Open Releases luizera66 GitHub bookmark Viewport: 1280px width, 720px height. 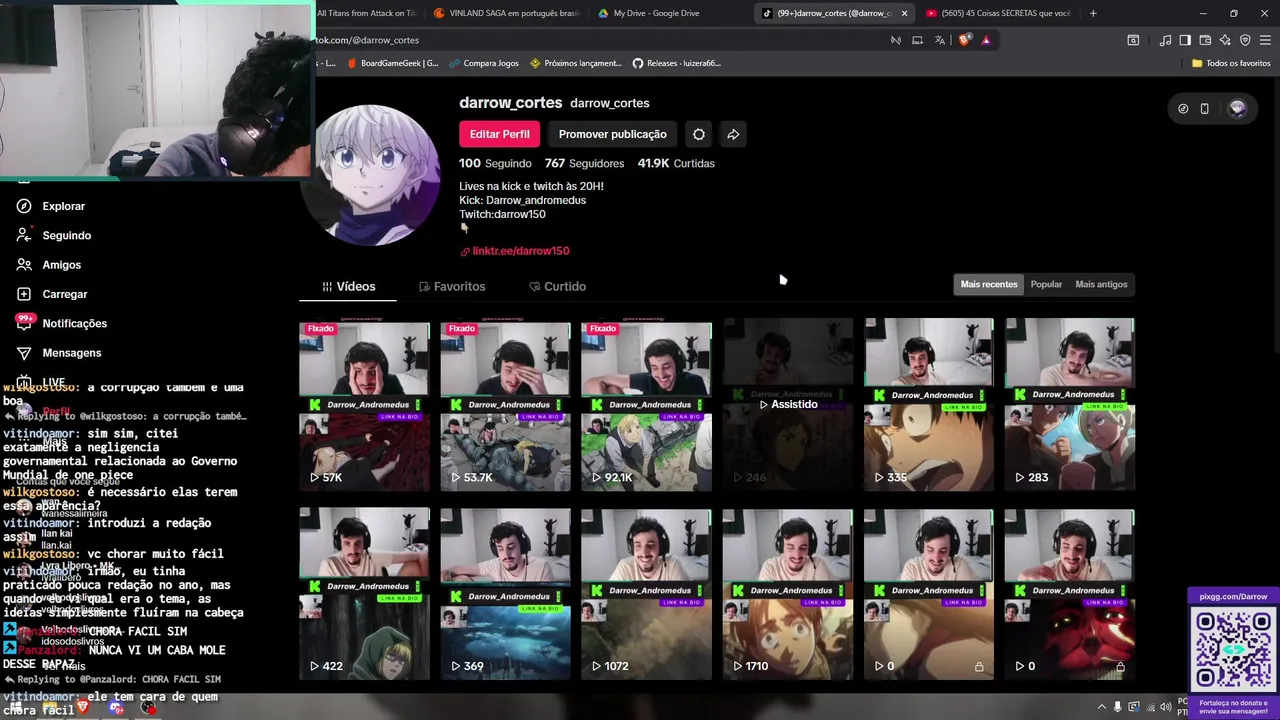coord(676,63)
